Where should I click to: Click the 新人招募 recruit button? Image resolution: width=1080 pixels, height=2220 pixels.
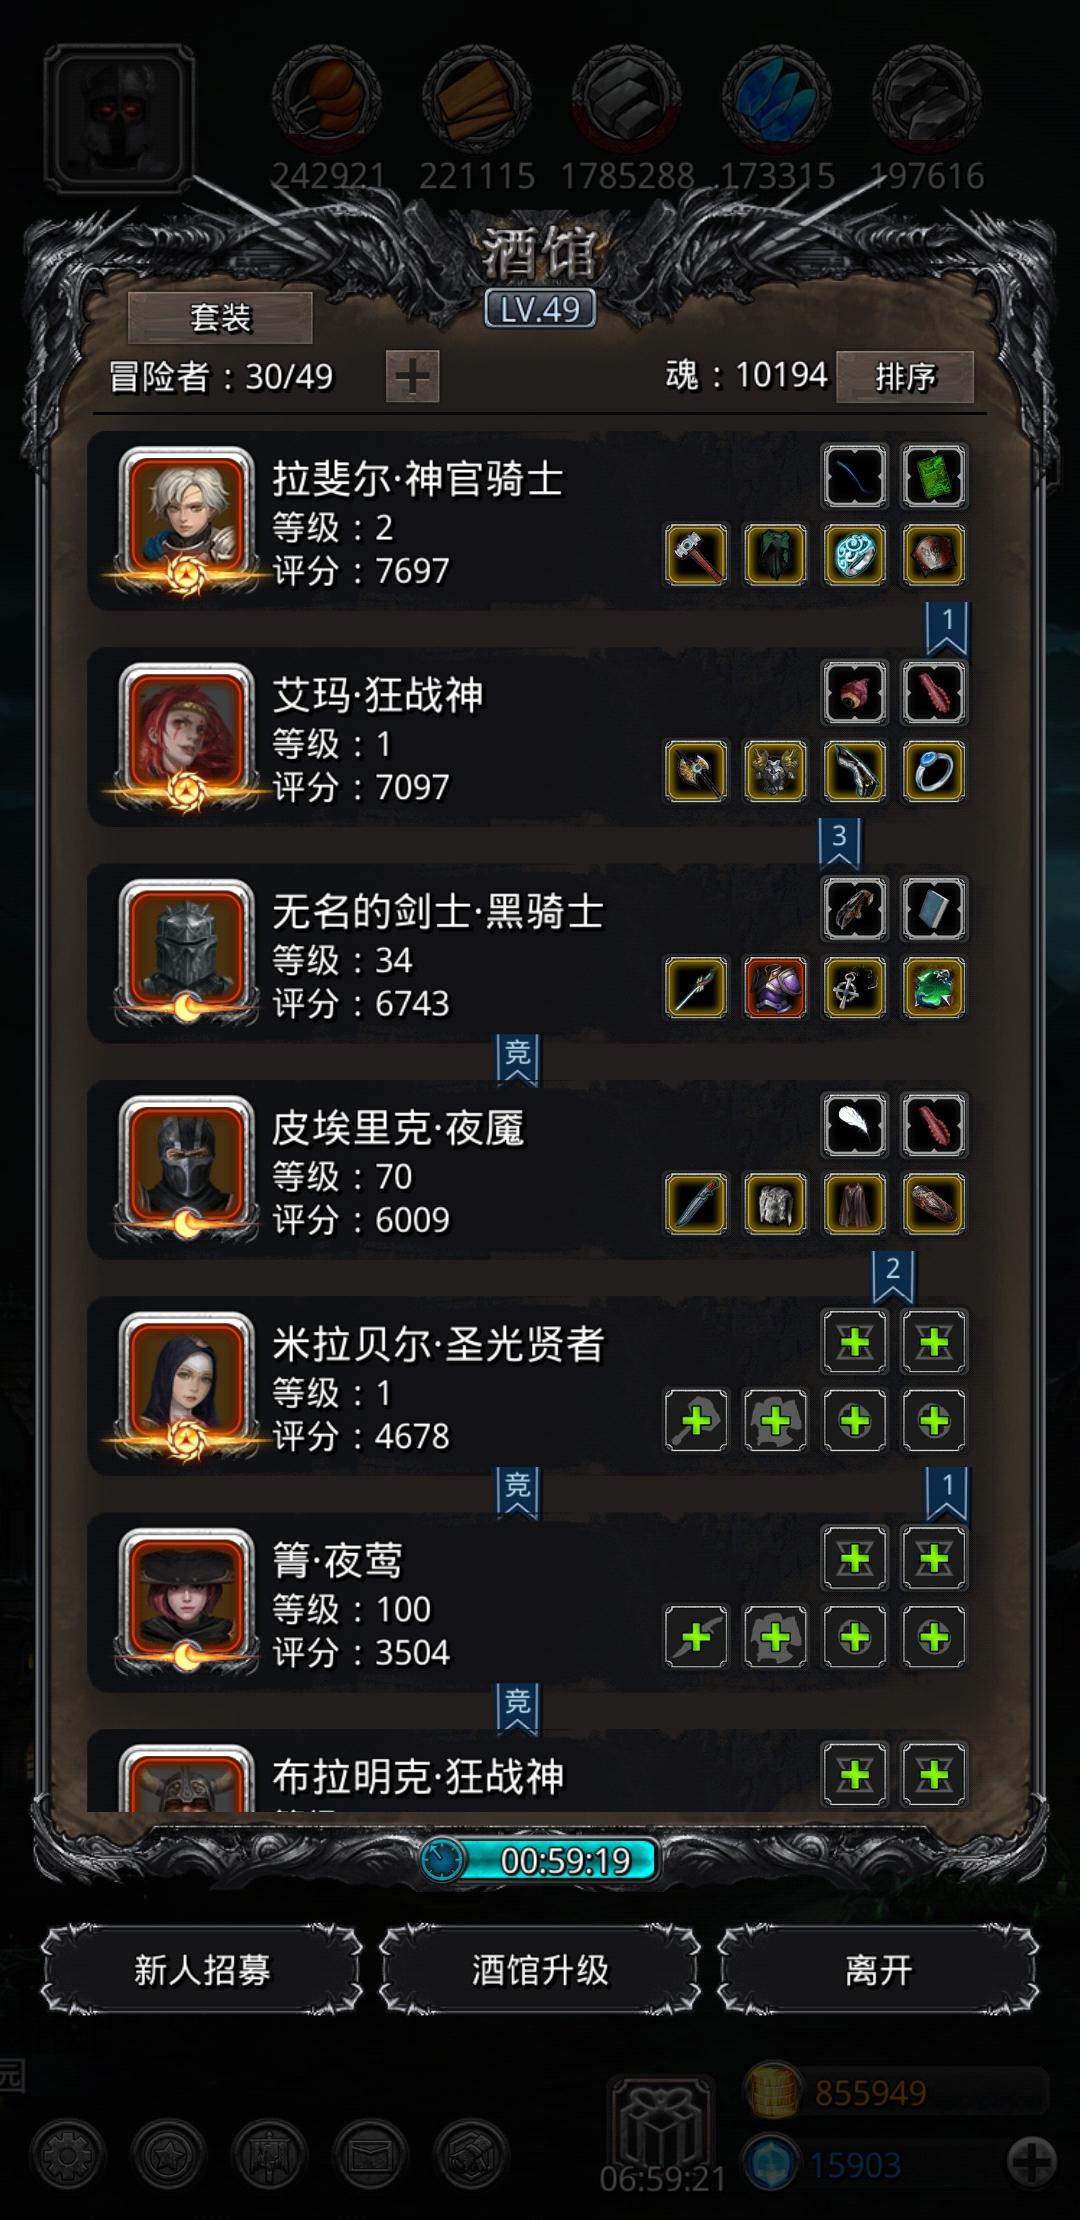[x=201, y=1970]
